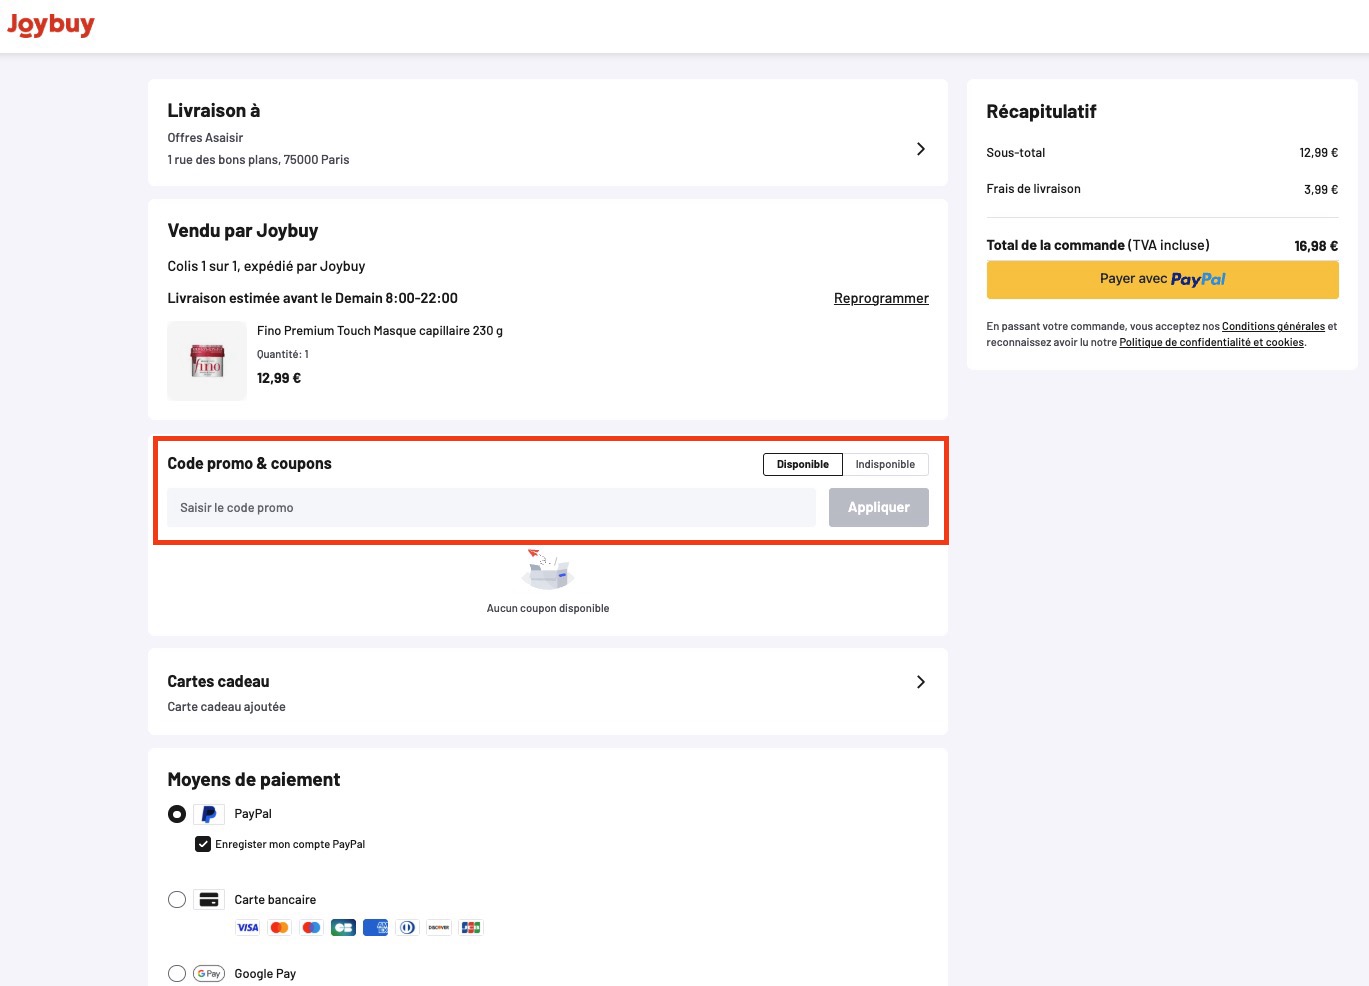This screenshot has width=1369, height=986.
Task: Click the Payer avec PayPal button
Action: pyautogui.click(x=1163, y=280)
